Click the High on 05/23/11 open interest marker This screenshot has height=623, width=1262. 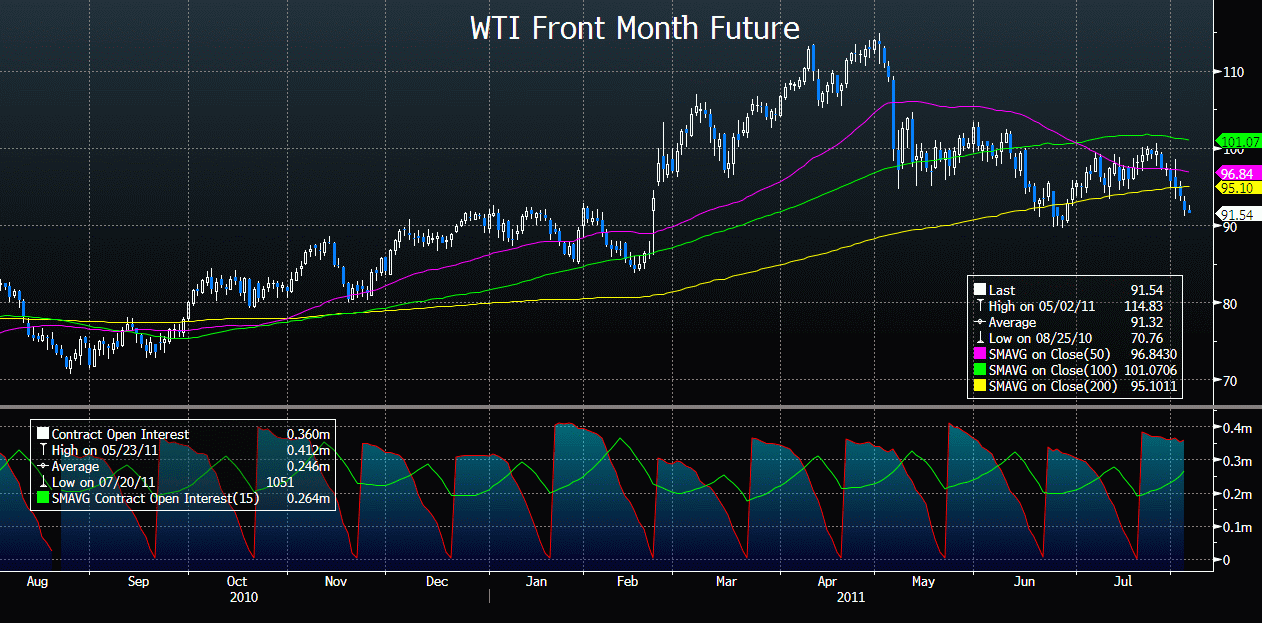click(43, 451)
